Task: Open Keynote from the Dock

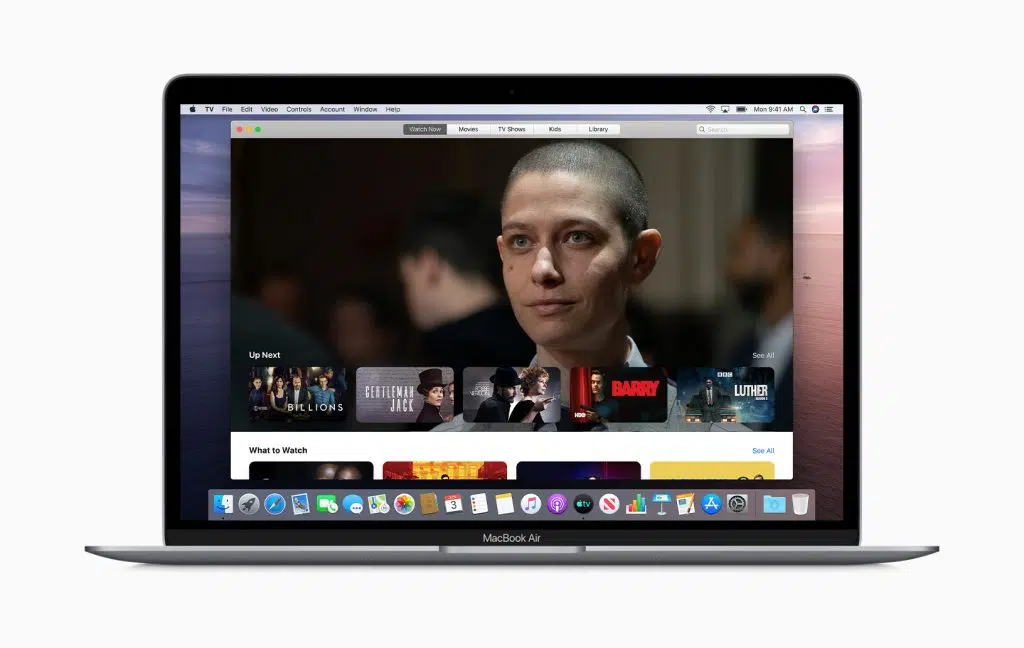Action: click(660, 503)
